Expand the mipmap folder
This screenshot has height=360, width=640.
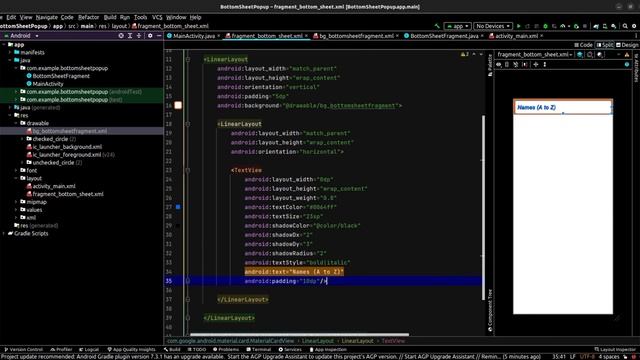coord(16,202)
